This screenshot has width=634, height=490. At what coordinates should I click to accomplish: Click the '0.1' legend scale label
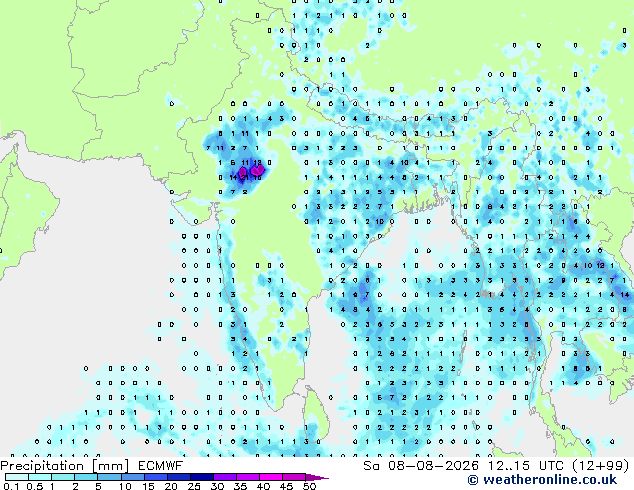coord(11,486)
